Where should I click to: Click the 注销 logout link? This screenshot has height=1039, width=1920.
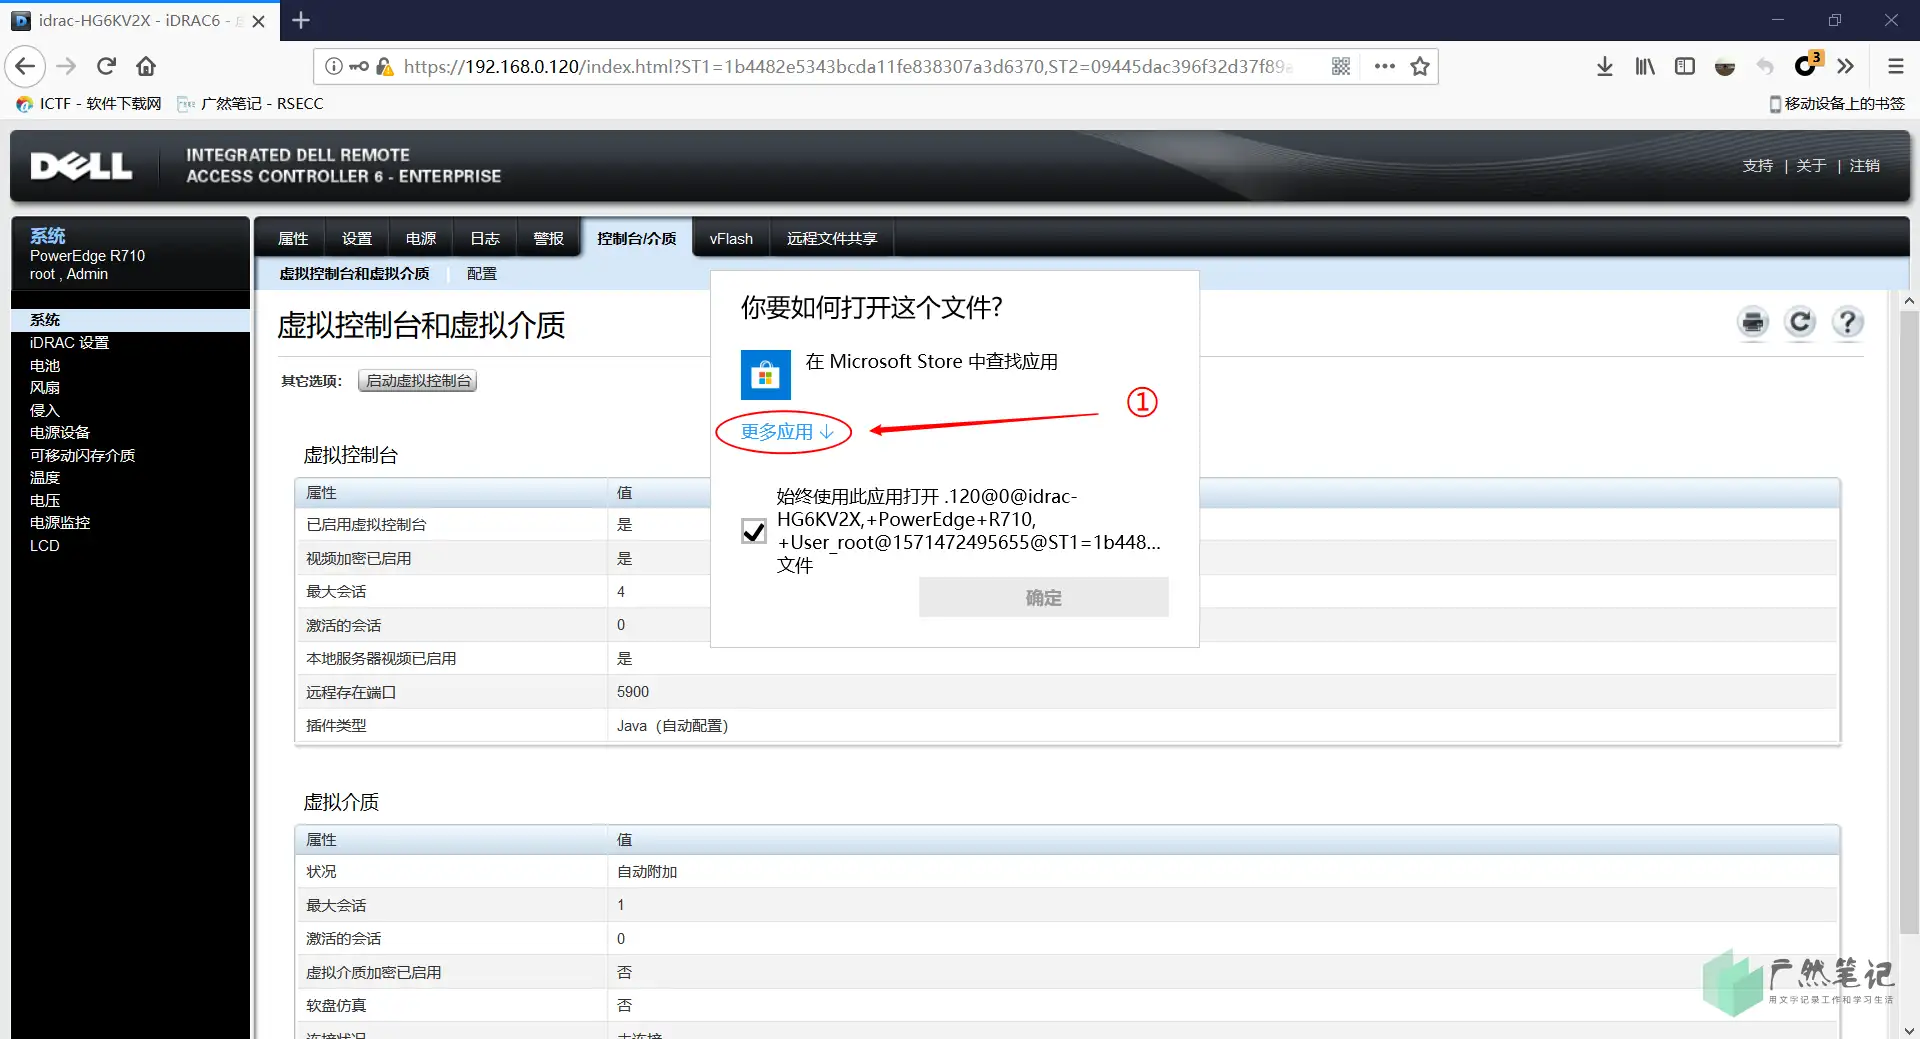[1865, 166]
